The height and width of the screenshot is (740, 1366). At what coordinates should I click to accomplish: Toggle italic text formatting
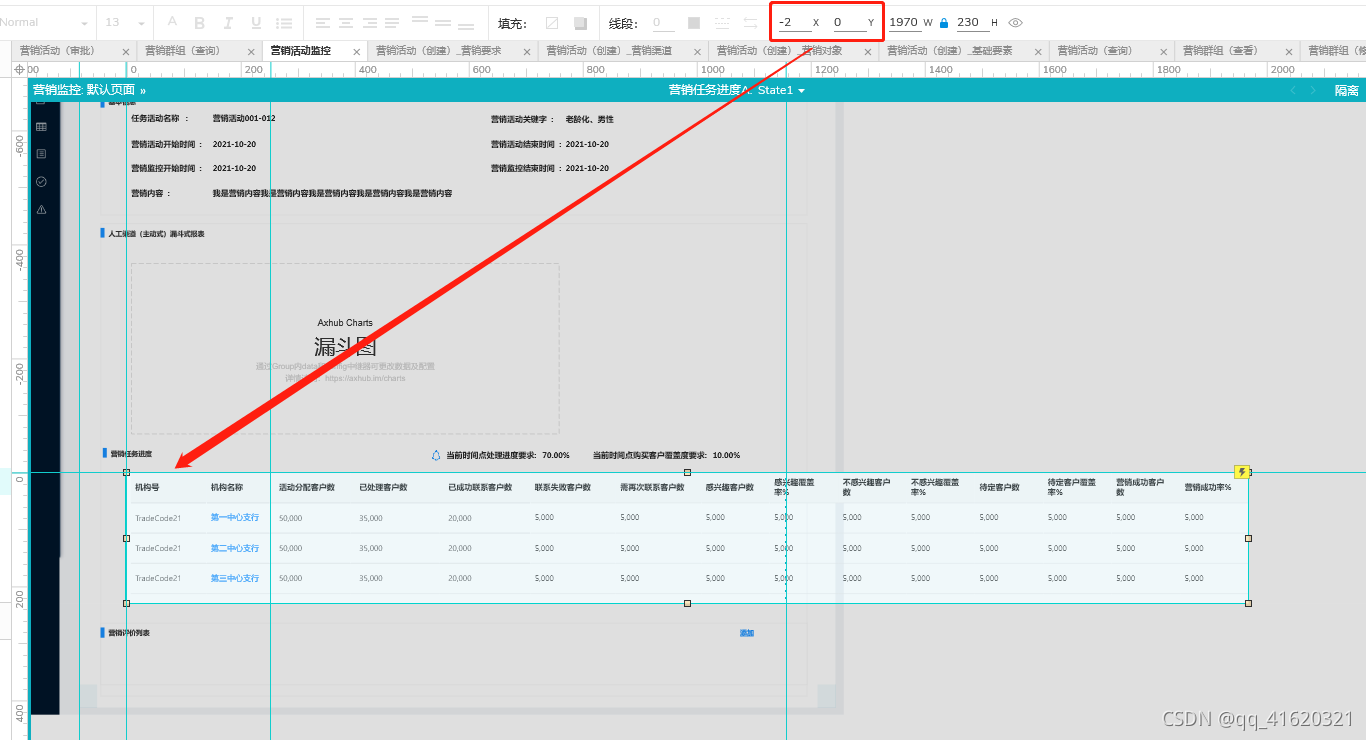click(229, 22)
